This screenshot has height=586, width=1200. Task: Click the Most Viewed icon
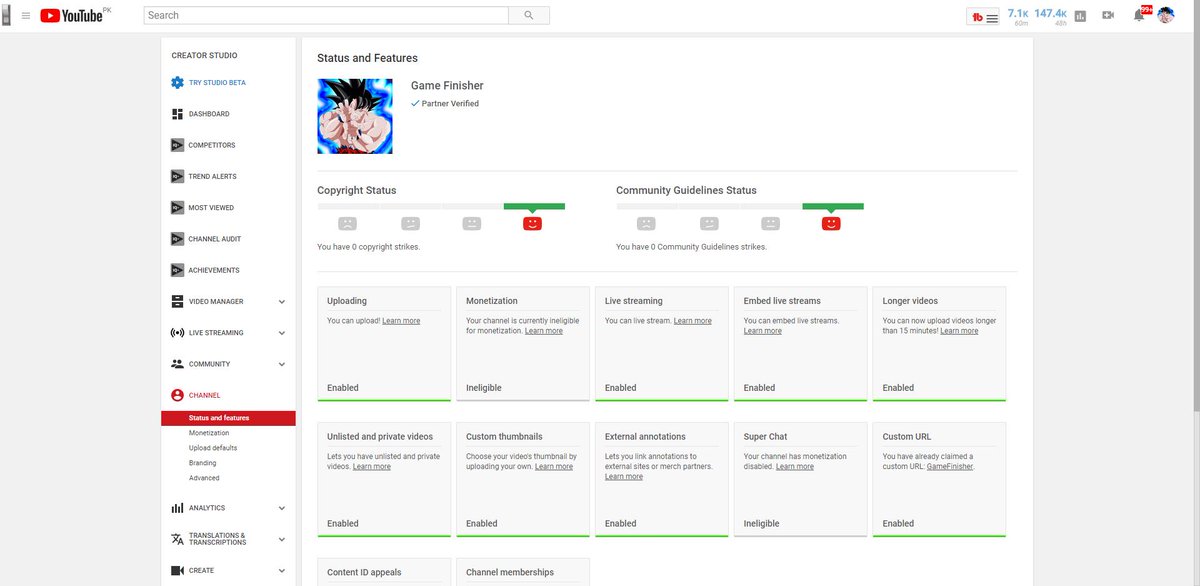[x=177, y=208]
